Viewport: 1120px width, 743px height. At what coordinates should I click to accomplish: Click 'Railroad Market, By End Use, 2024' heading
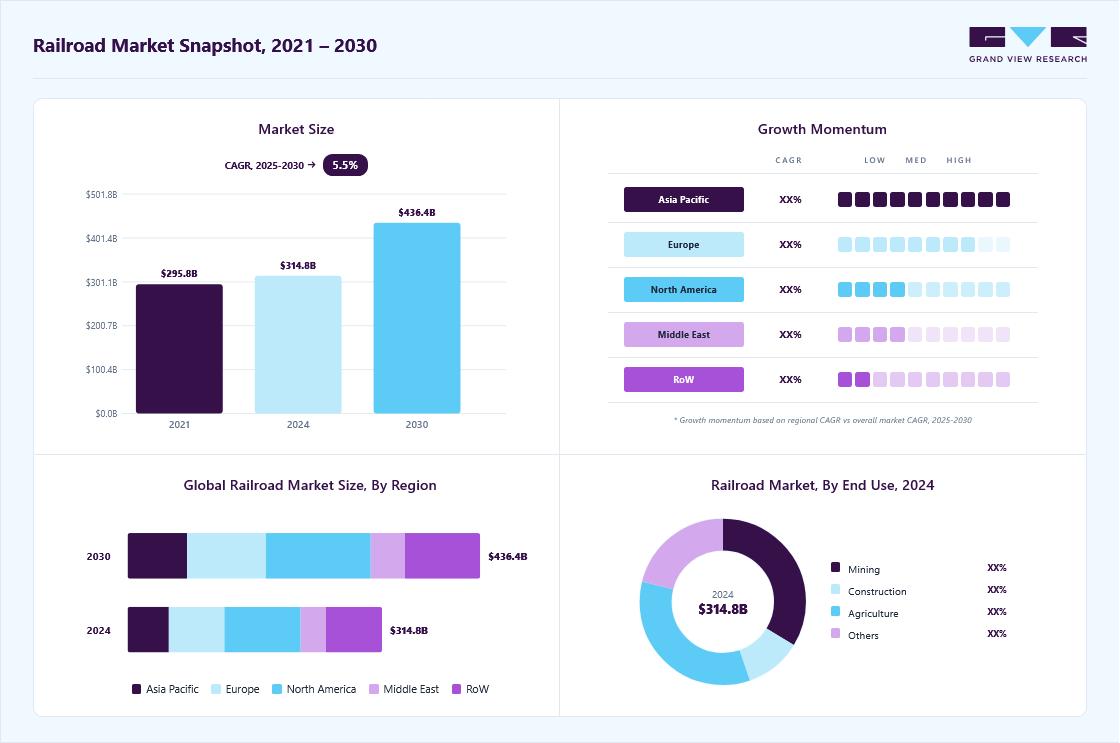click(x=823, y=485)
